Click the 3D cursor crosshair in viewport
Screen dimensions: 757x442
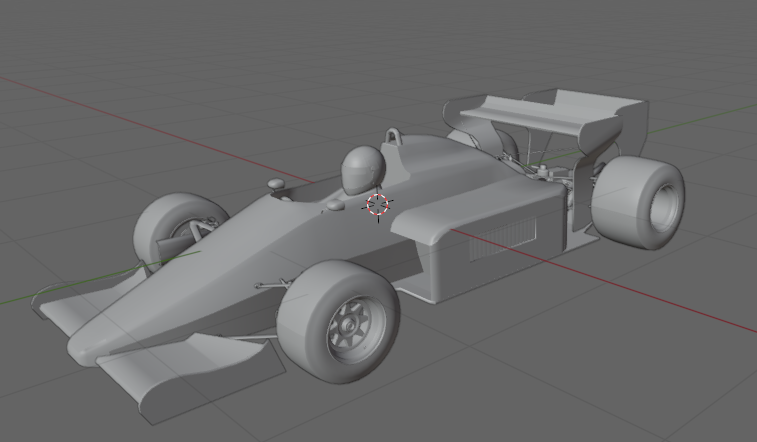tap(378, 205)
